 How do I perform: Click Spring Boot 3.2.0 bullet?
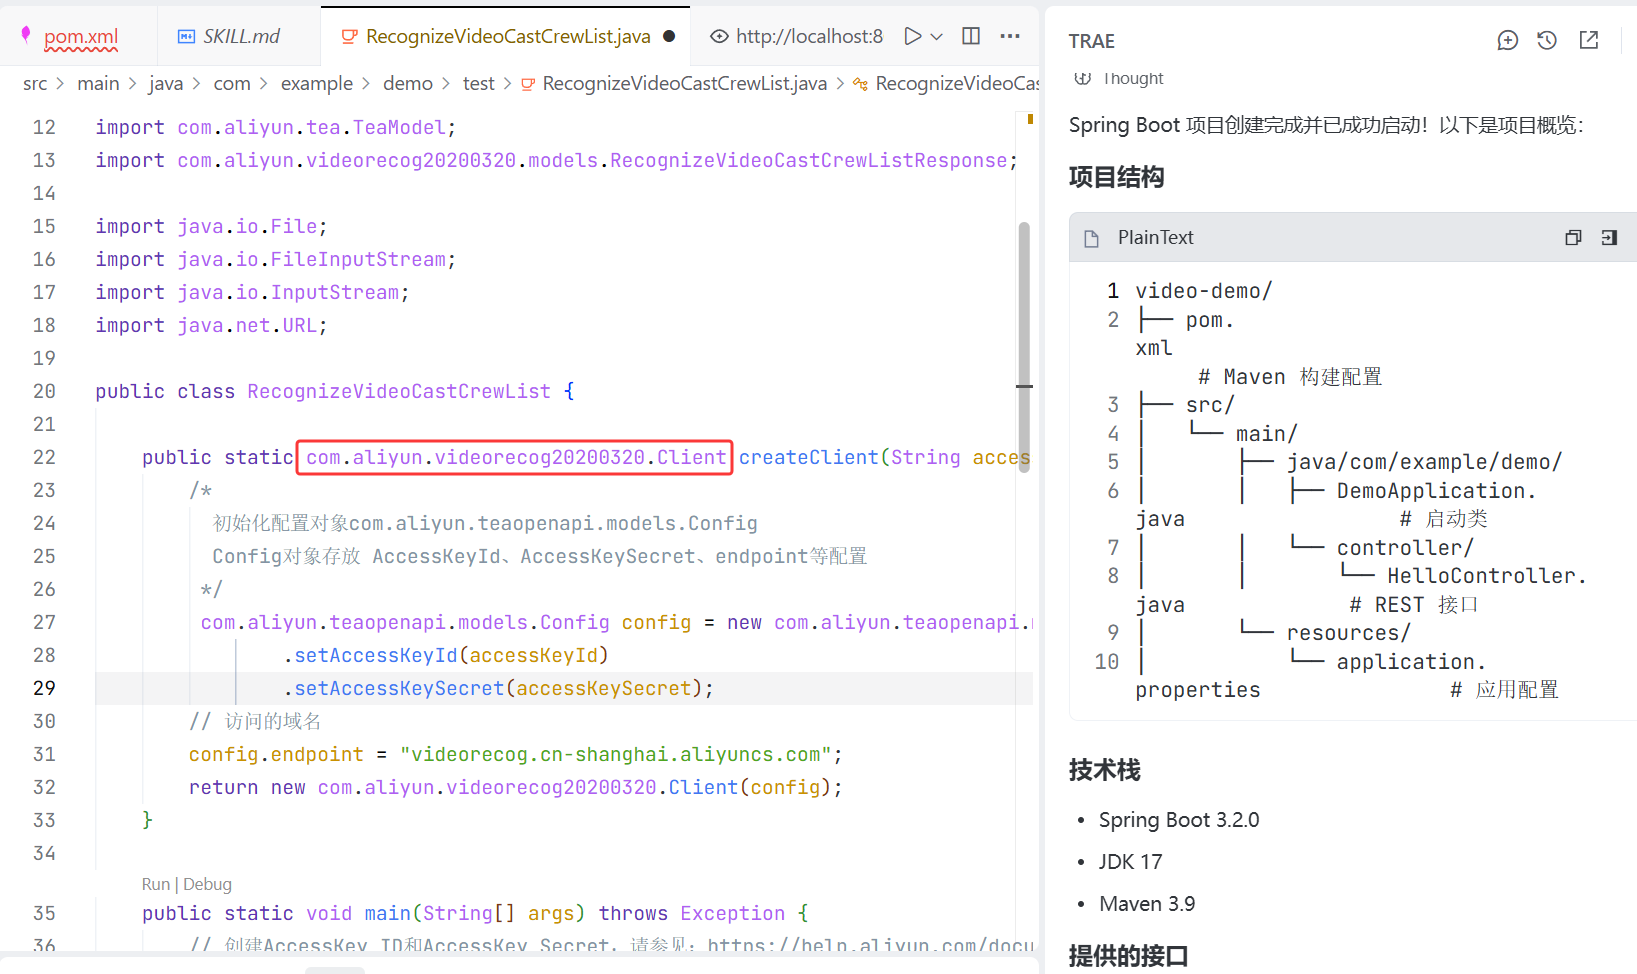click(x=1179, y=820)
